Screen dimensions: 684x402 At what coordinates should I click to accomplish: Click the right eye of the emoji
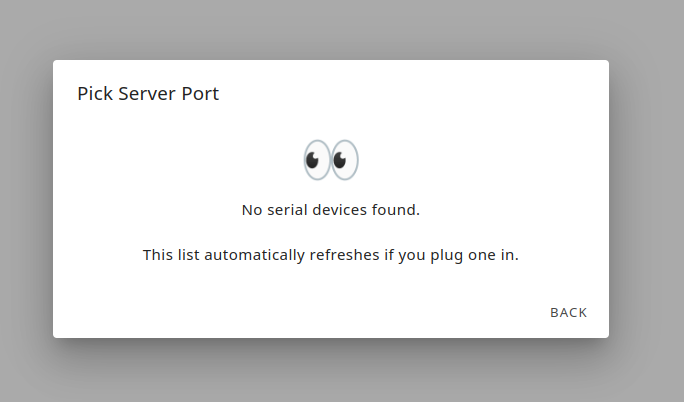pos(345,160)
